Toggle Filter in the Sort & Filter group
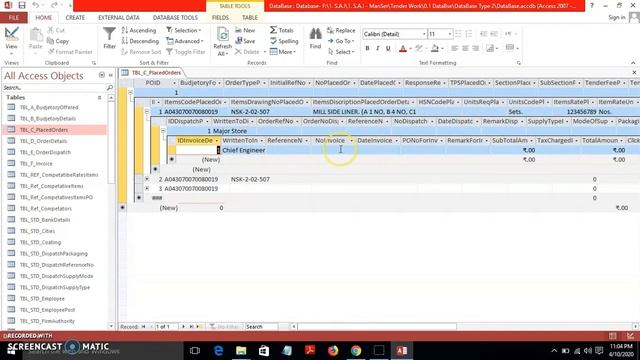The width and height of the screenshot is (640, 360). [186, 52]
